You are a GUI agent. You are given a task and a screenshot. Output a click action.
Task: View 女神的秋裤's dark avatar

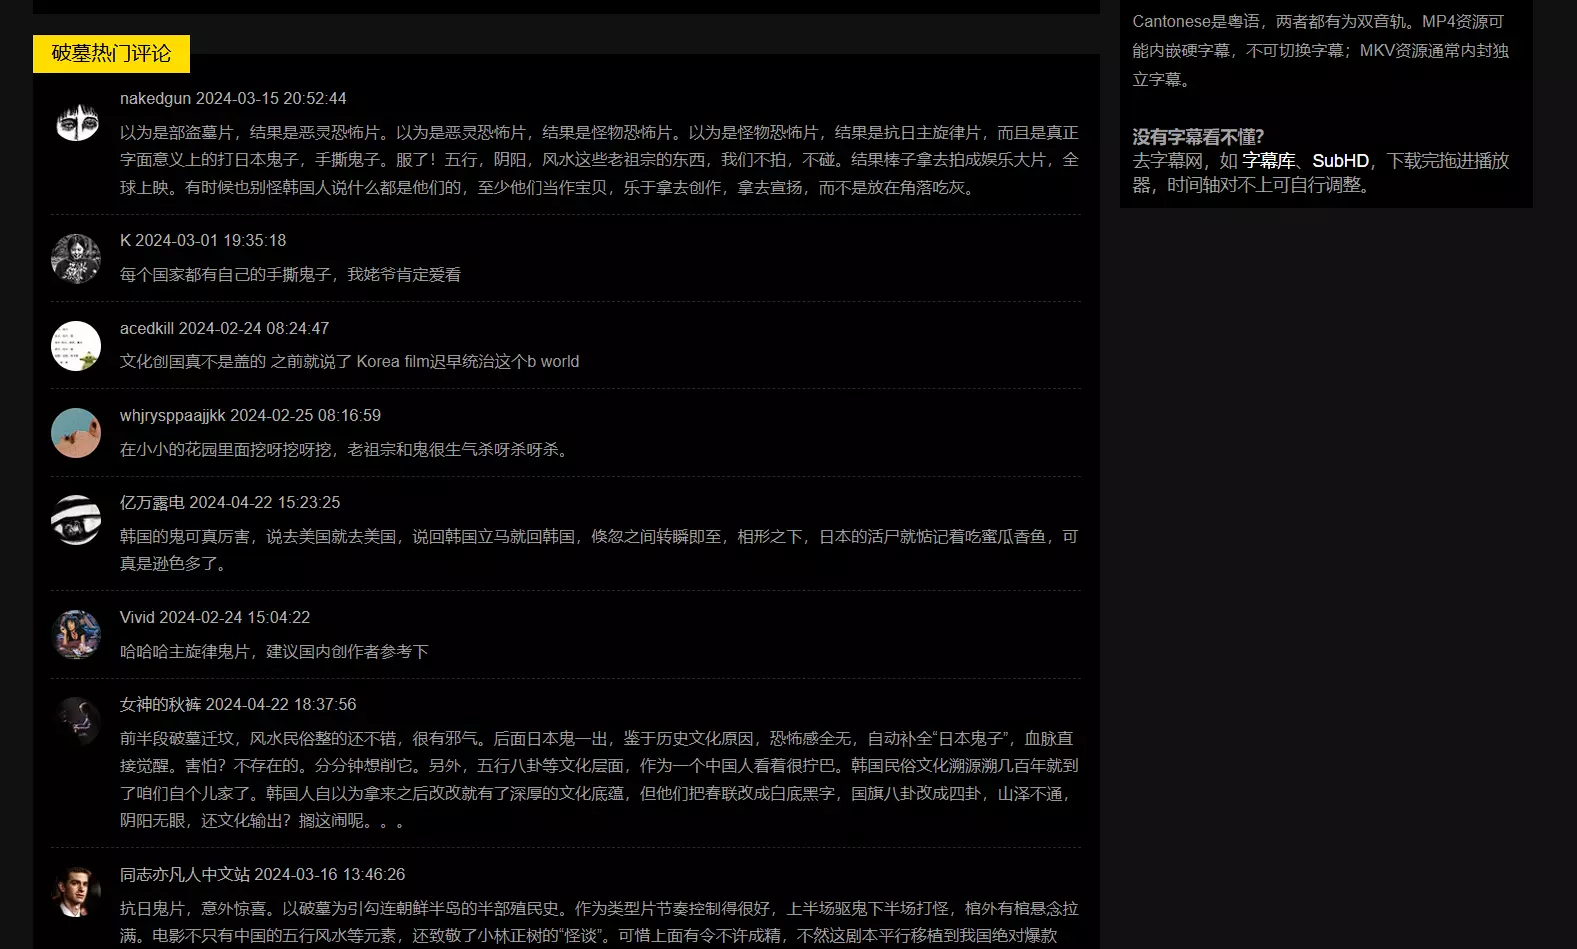(x=76, y=722)
